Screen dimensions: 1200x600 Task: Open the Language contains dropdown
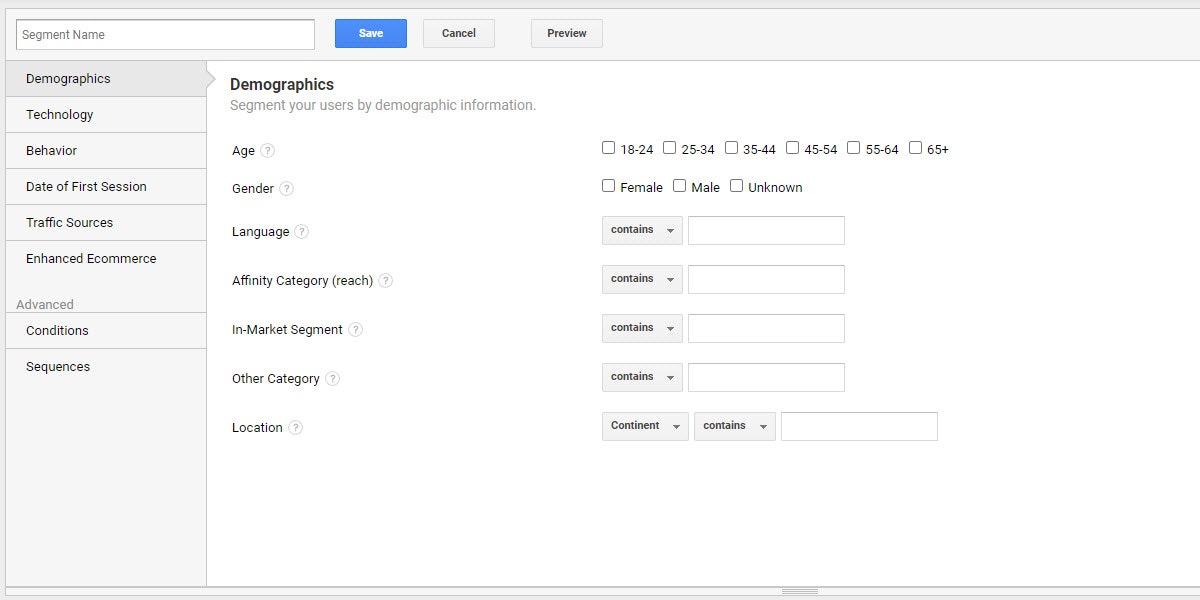coord(642,230)
